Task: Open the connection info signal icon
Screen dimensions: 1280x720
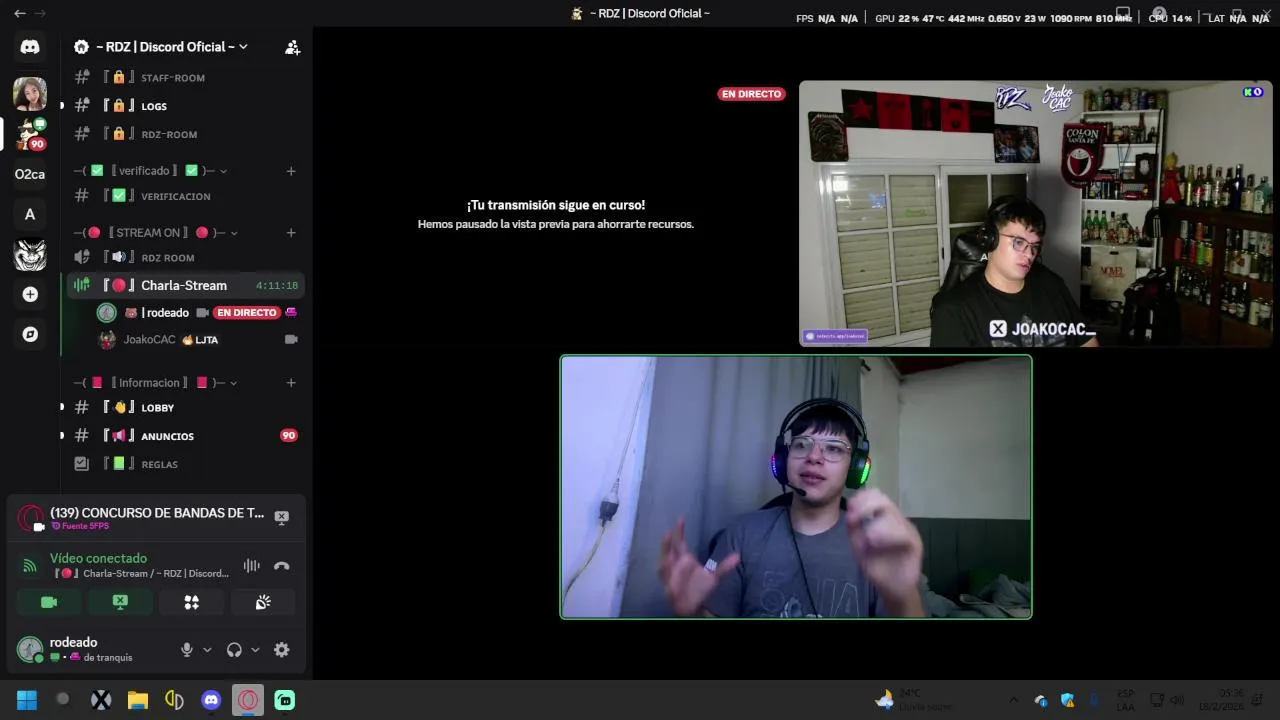Action: 30,566
